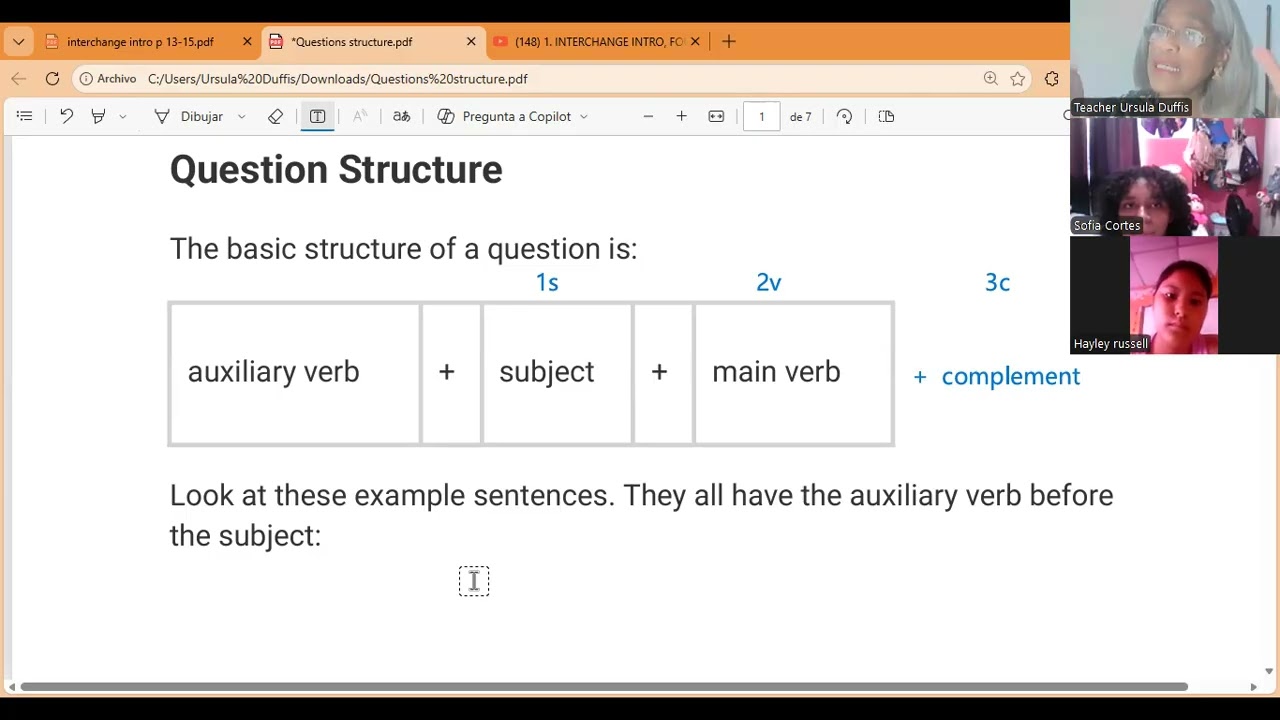This screenshot has height=720, width=1280.
Task: Activate the Dibujar drawing tool
Action: [x=189, y=116]
